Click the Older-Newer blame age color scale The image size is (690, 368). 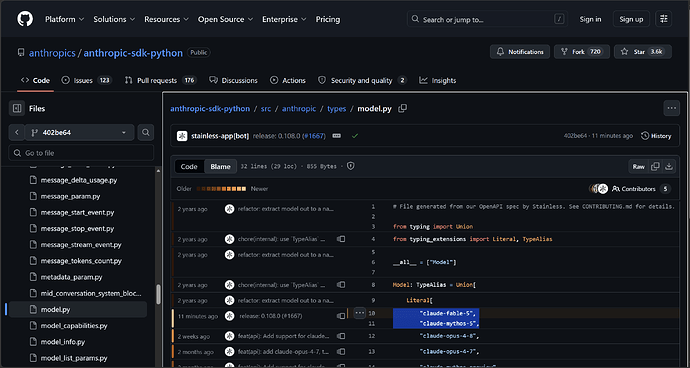coord(221,189)
